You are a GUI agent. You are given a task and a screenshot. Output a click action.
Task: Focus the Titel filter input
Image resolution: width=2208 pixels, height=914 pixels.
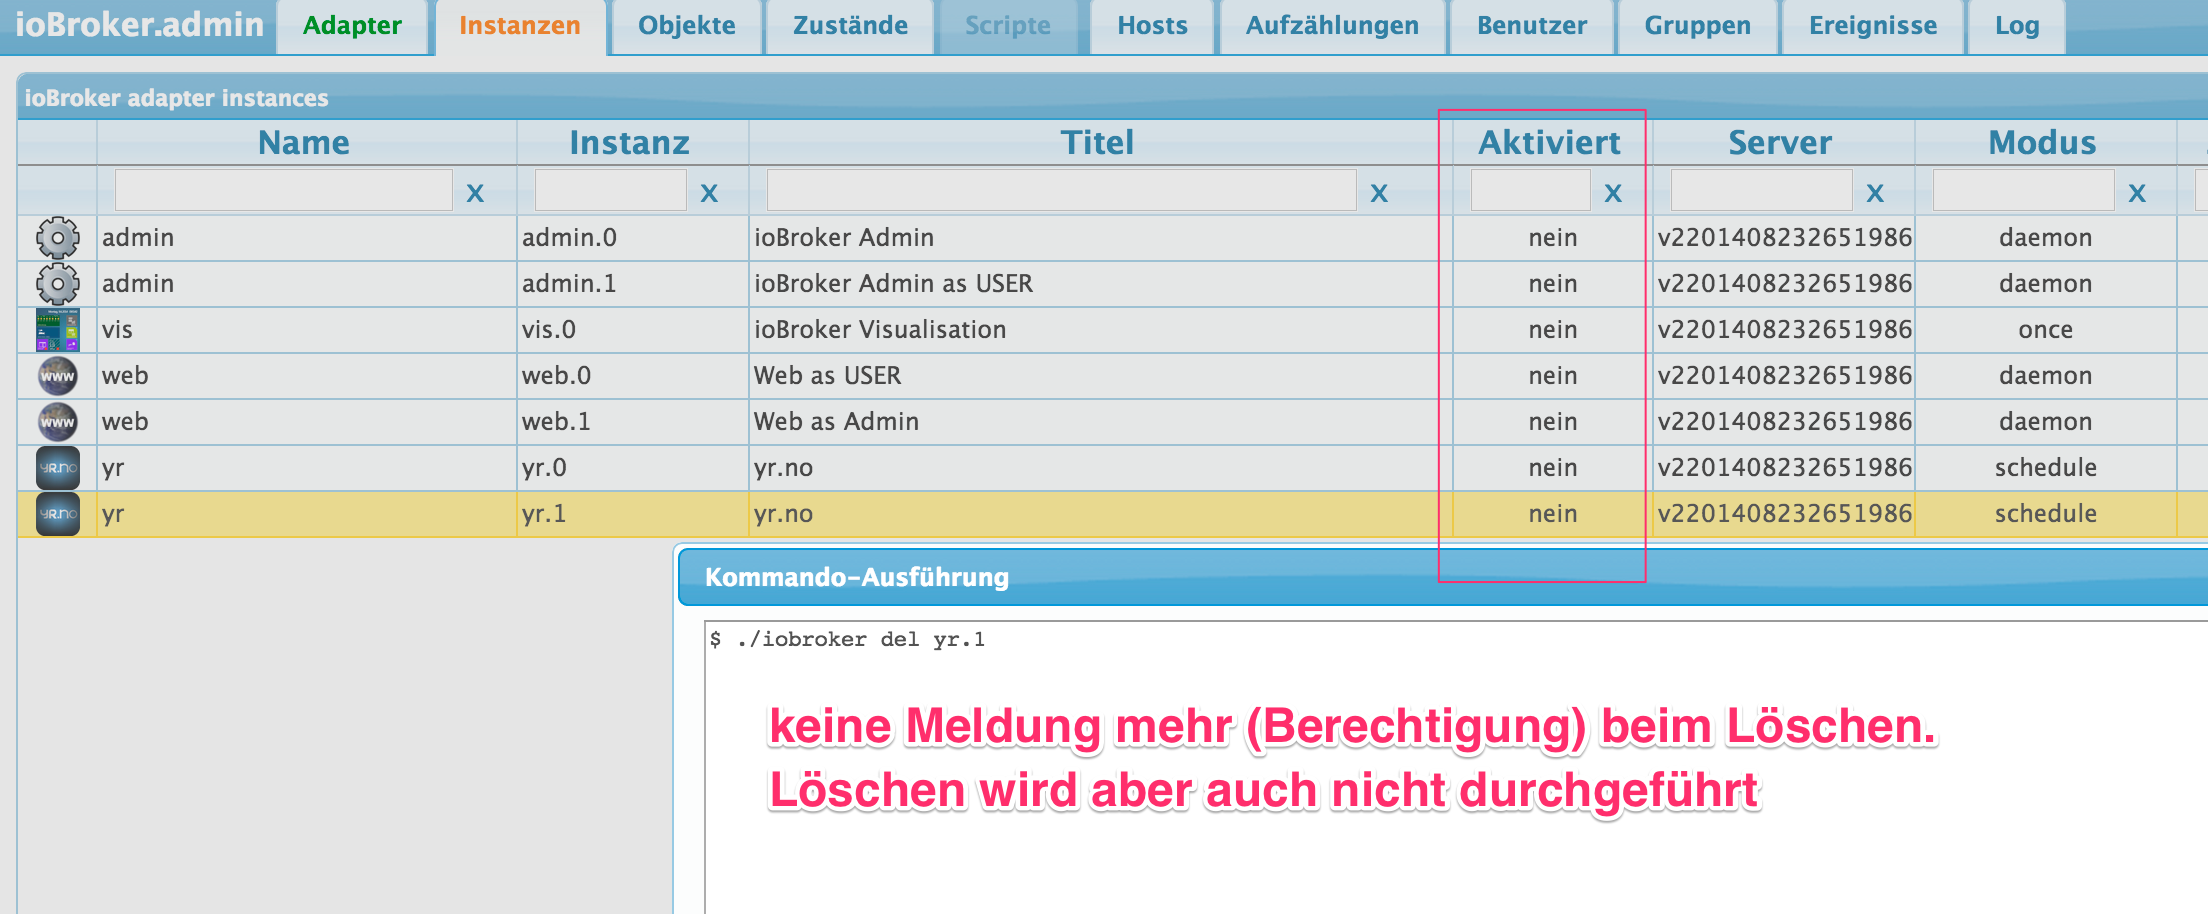point(1062,190)
